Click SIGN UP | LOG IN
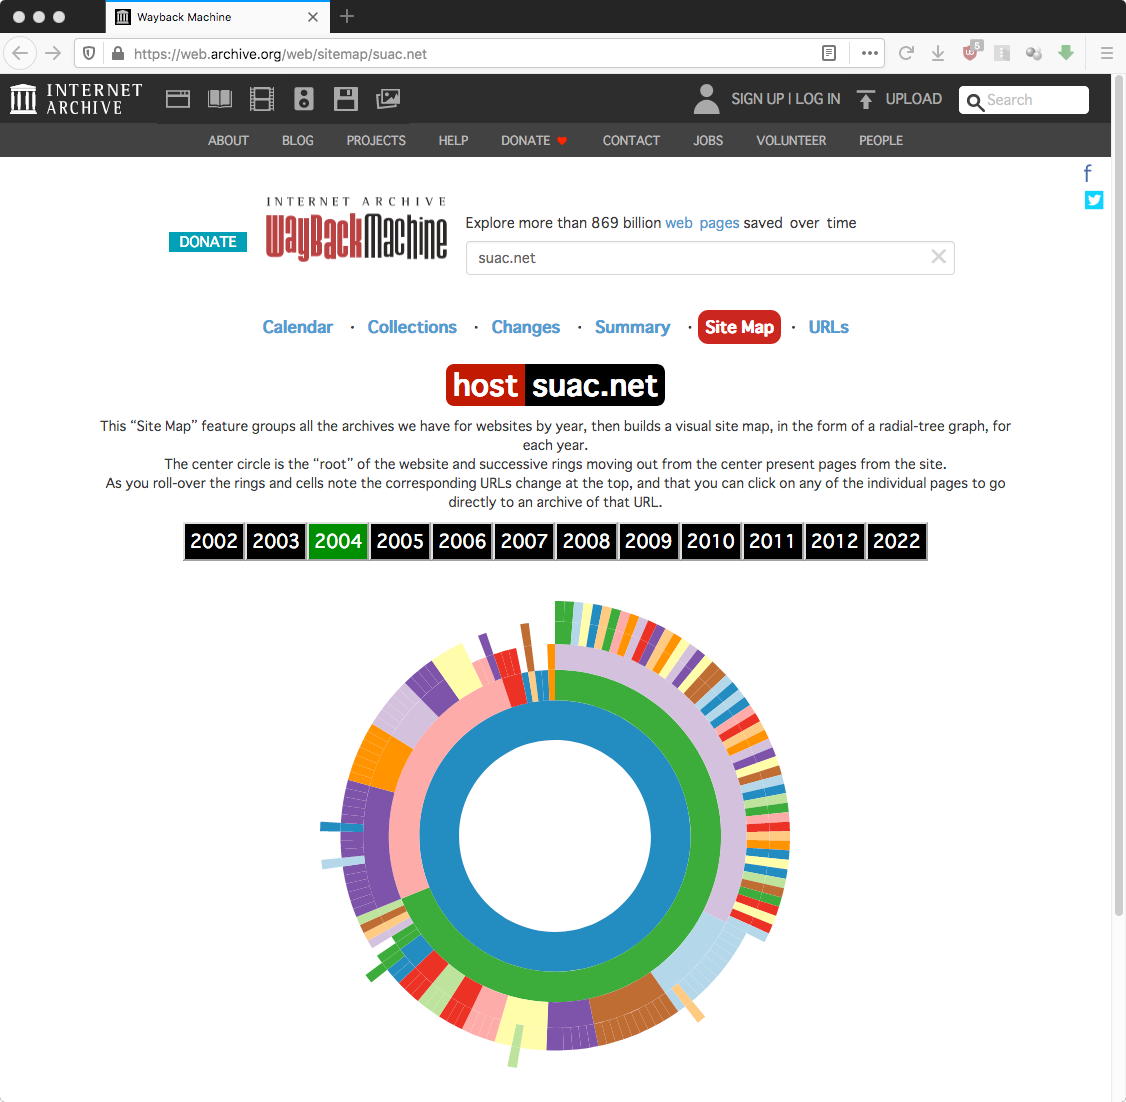 coord(786,99)
